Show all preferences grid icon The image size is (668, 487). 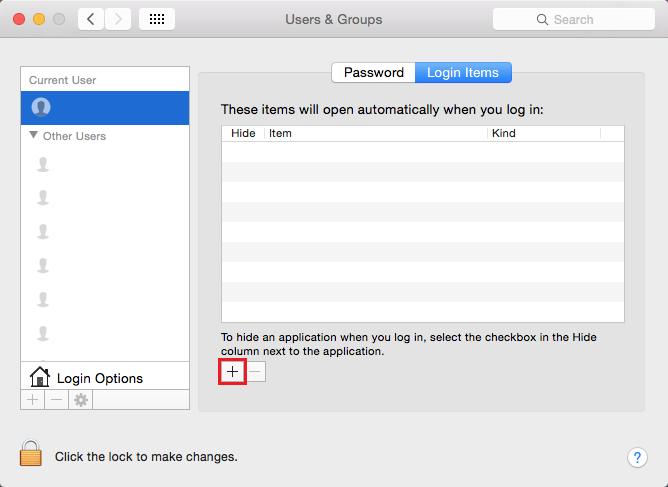click(157, 19)
